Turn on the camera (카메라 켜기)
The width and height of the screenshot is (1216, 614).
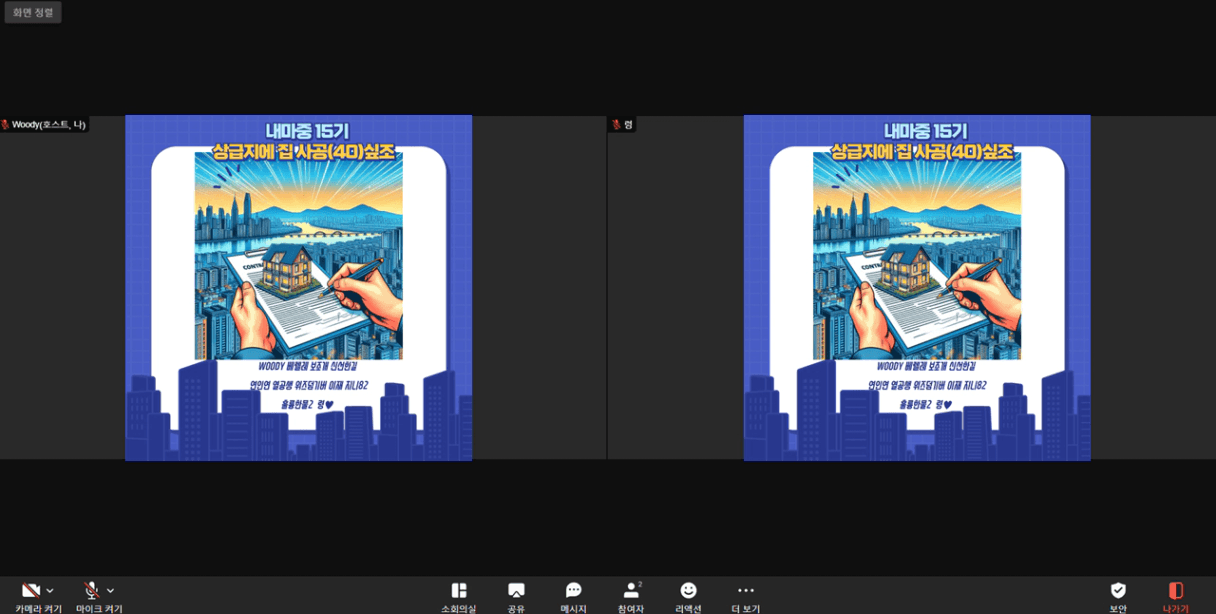tap(31, 591)
